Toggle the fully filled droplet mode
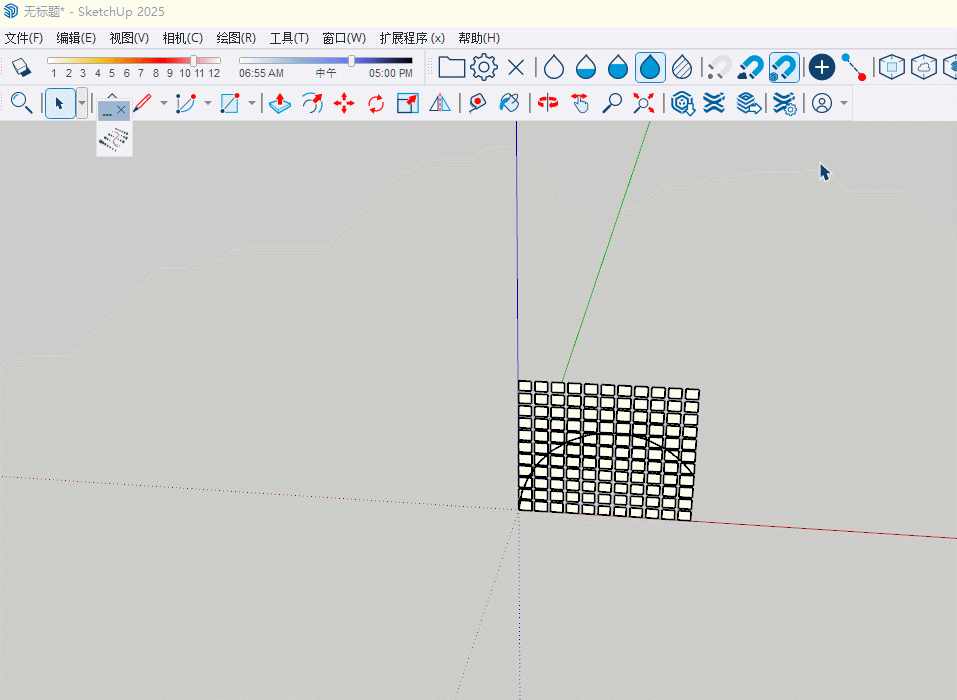This screenshot has width=957, height=700. point(650,67)
